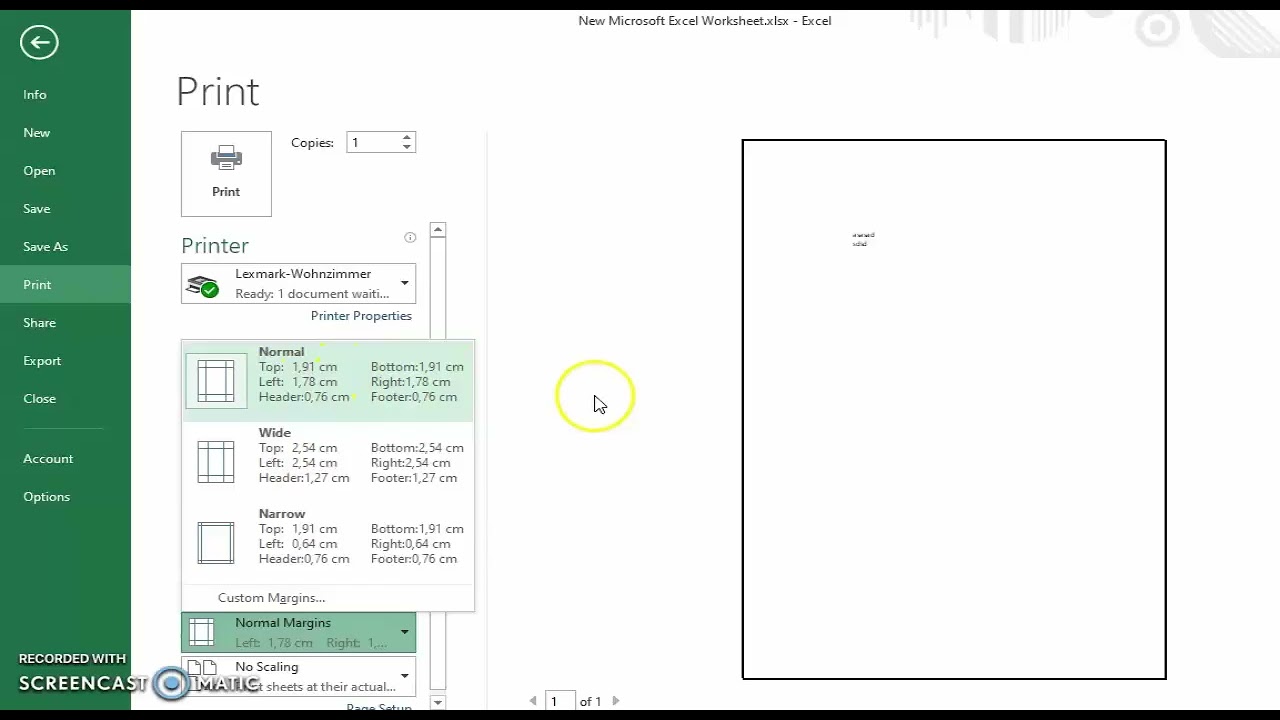Viewport: 1280px width, 720px height.
Task: Click the Print button with printer icon
Action: pyautogui.click(x=226, y=174)
